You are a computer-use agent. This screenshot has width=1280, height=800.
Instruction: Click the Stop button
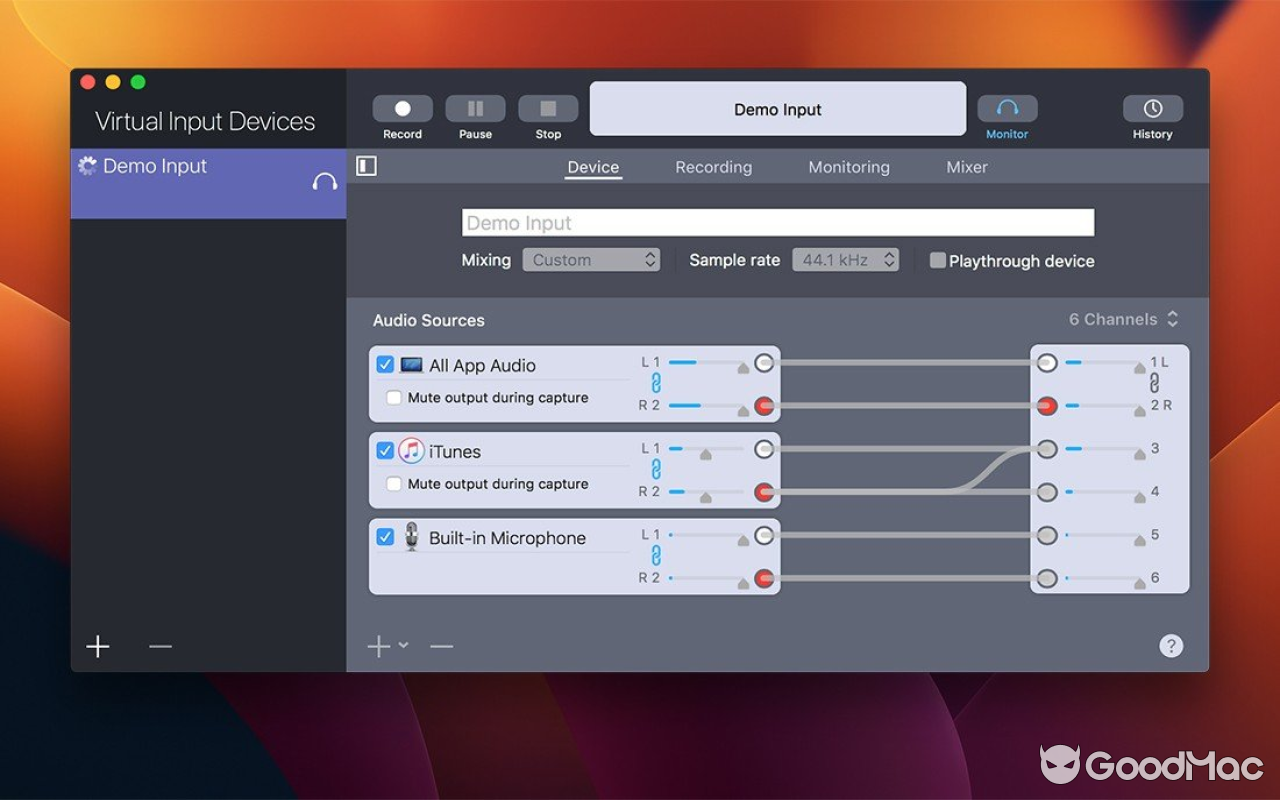pyautogui.click(x=548, y=108)
